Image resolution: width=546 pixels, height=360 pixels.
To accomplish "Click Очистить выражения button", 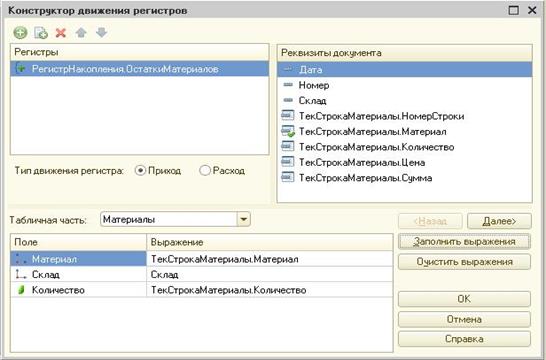I will pos(464,261).
